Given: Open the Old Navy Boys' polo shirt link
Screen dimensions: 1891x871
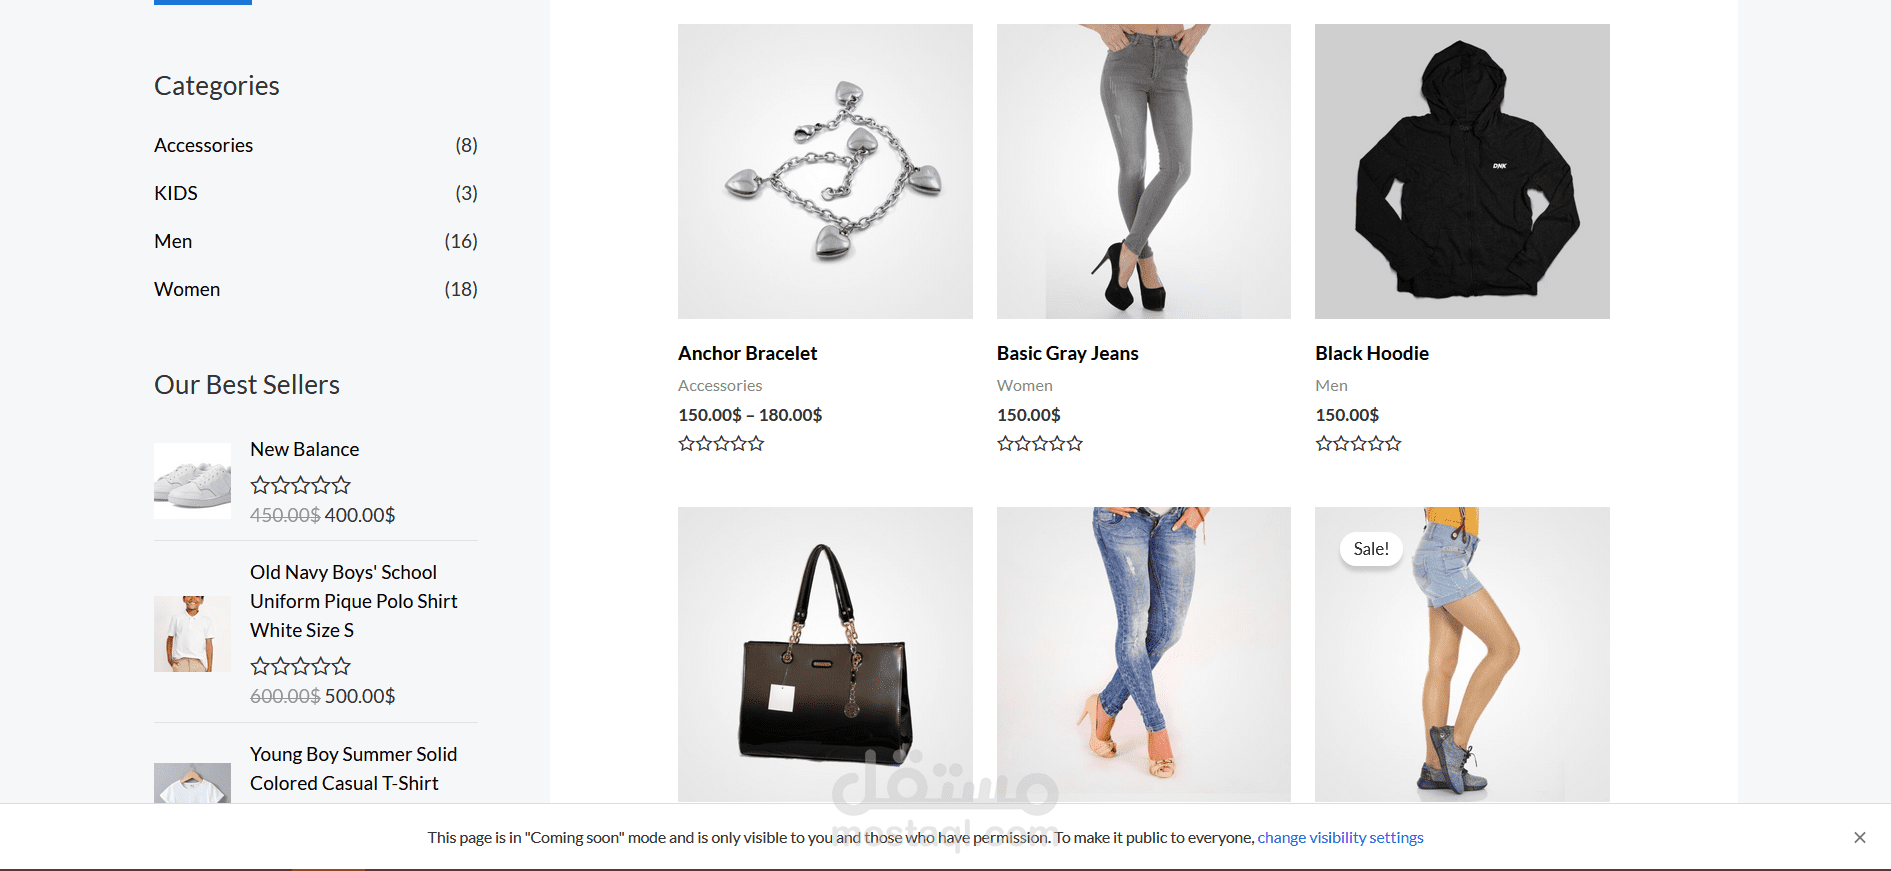Looking at the screenshot, I should [x=354, y=601].
